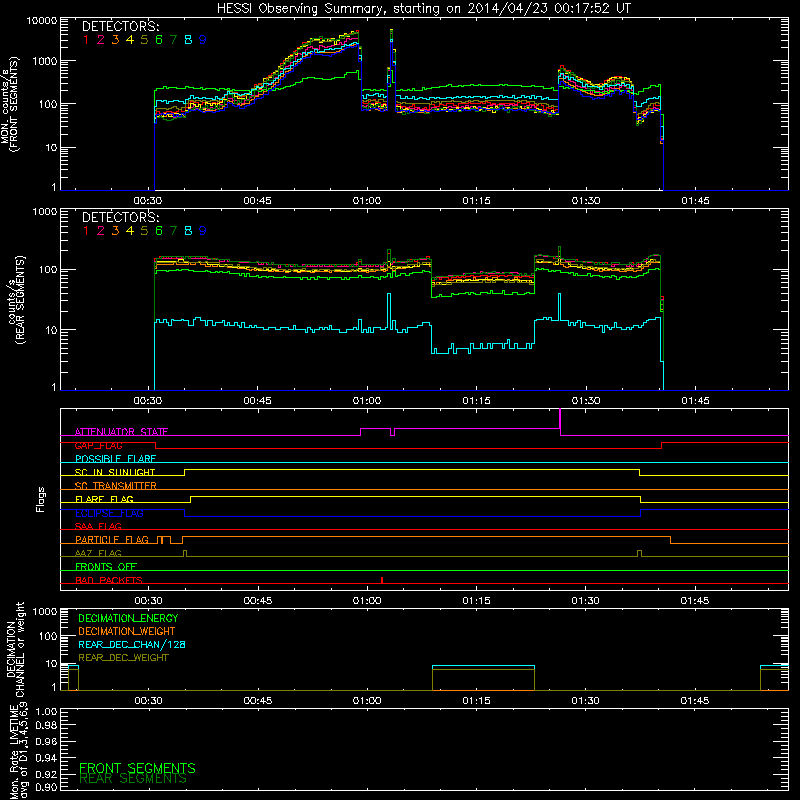Click the 0.98 tick on livetime axis
This screenshot has width=800, height=800.
coord(46,726)
